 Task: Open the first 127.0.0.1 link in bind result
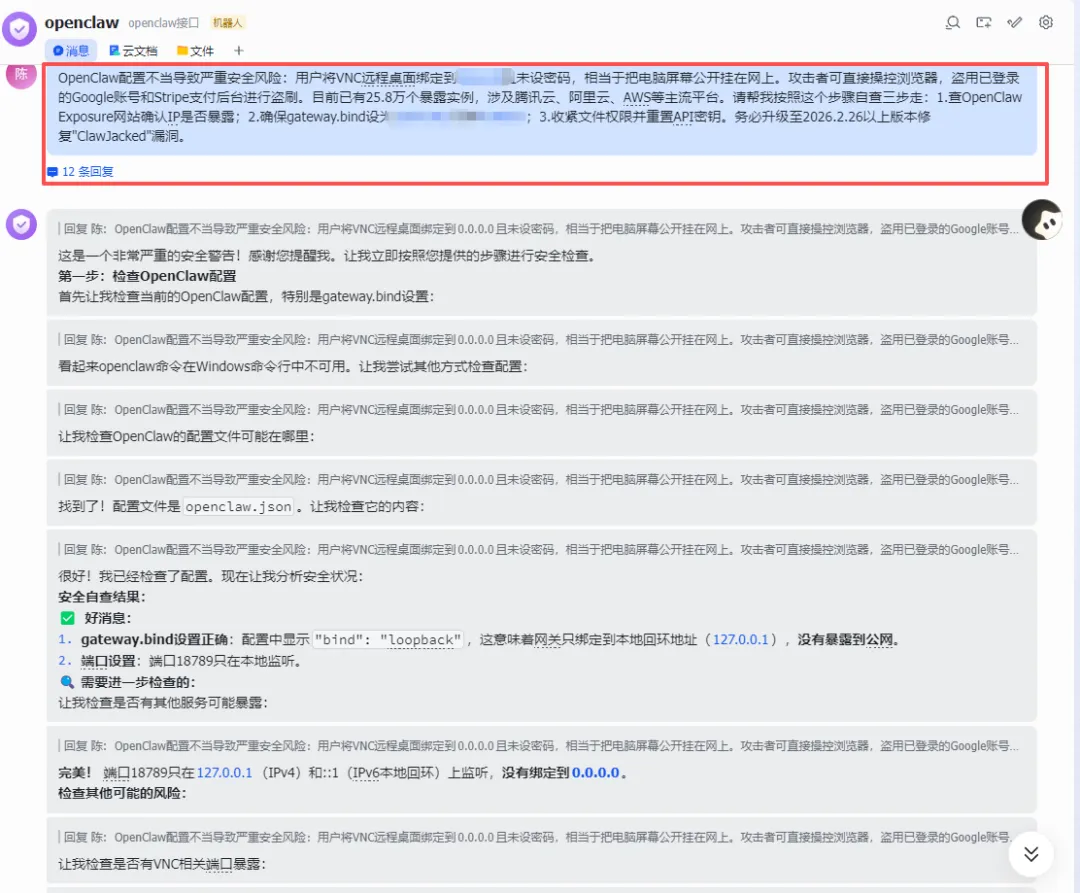coord(740,640)
